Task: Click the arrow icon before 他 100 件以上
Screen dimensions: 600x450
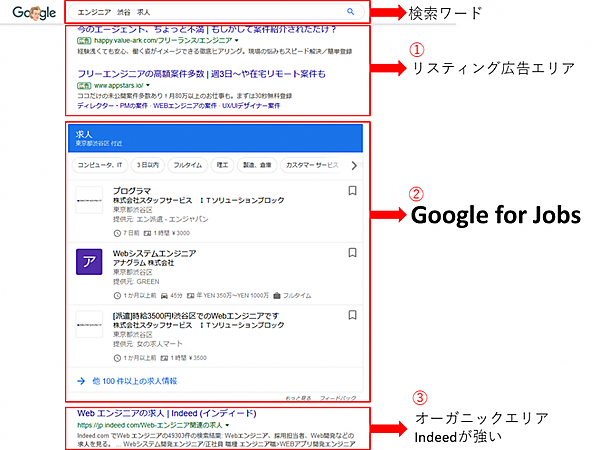Action: (81, 381)
